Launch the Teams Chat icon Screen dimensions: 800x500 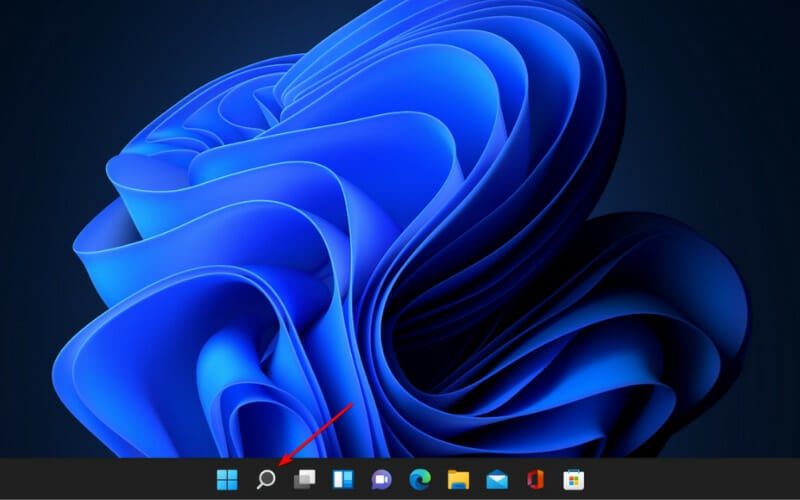pos(381,480)
